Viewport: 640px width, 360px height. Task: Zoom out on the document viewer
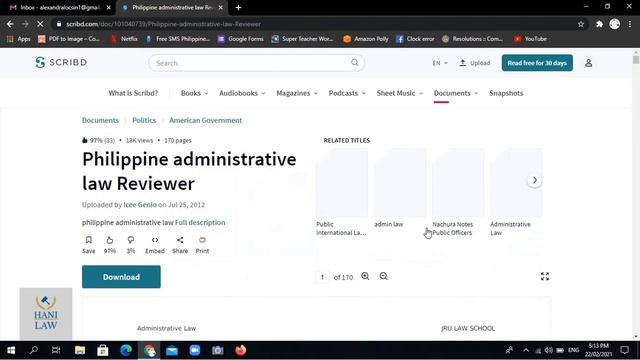[384, 276]
